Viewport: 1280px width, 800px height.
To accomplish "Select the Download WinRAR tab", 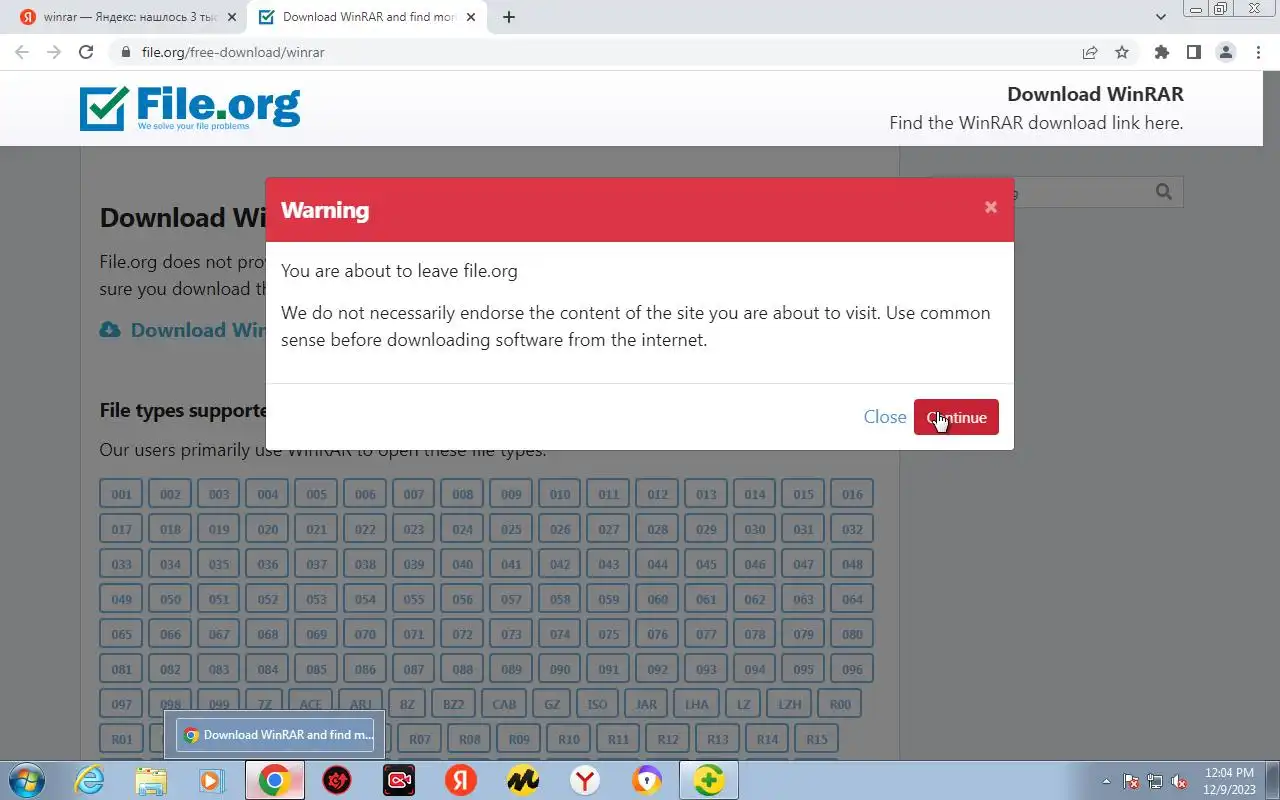I will 368,17.
